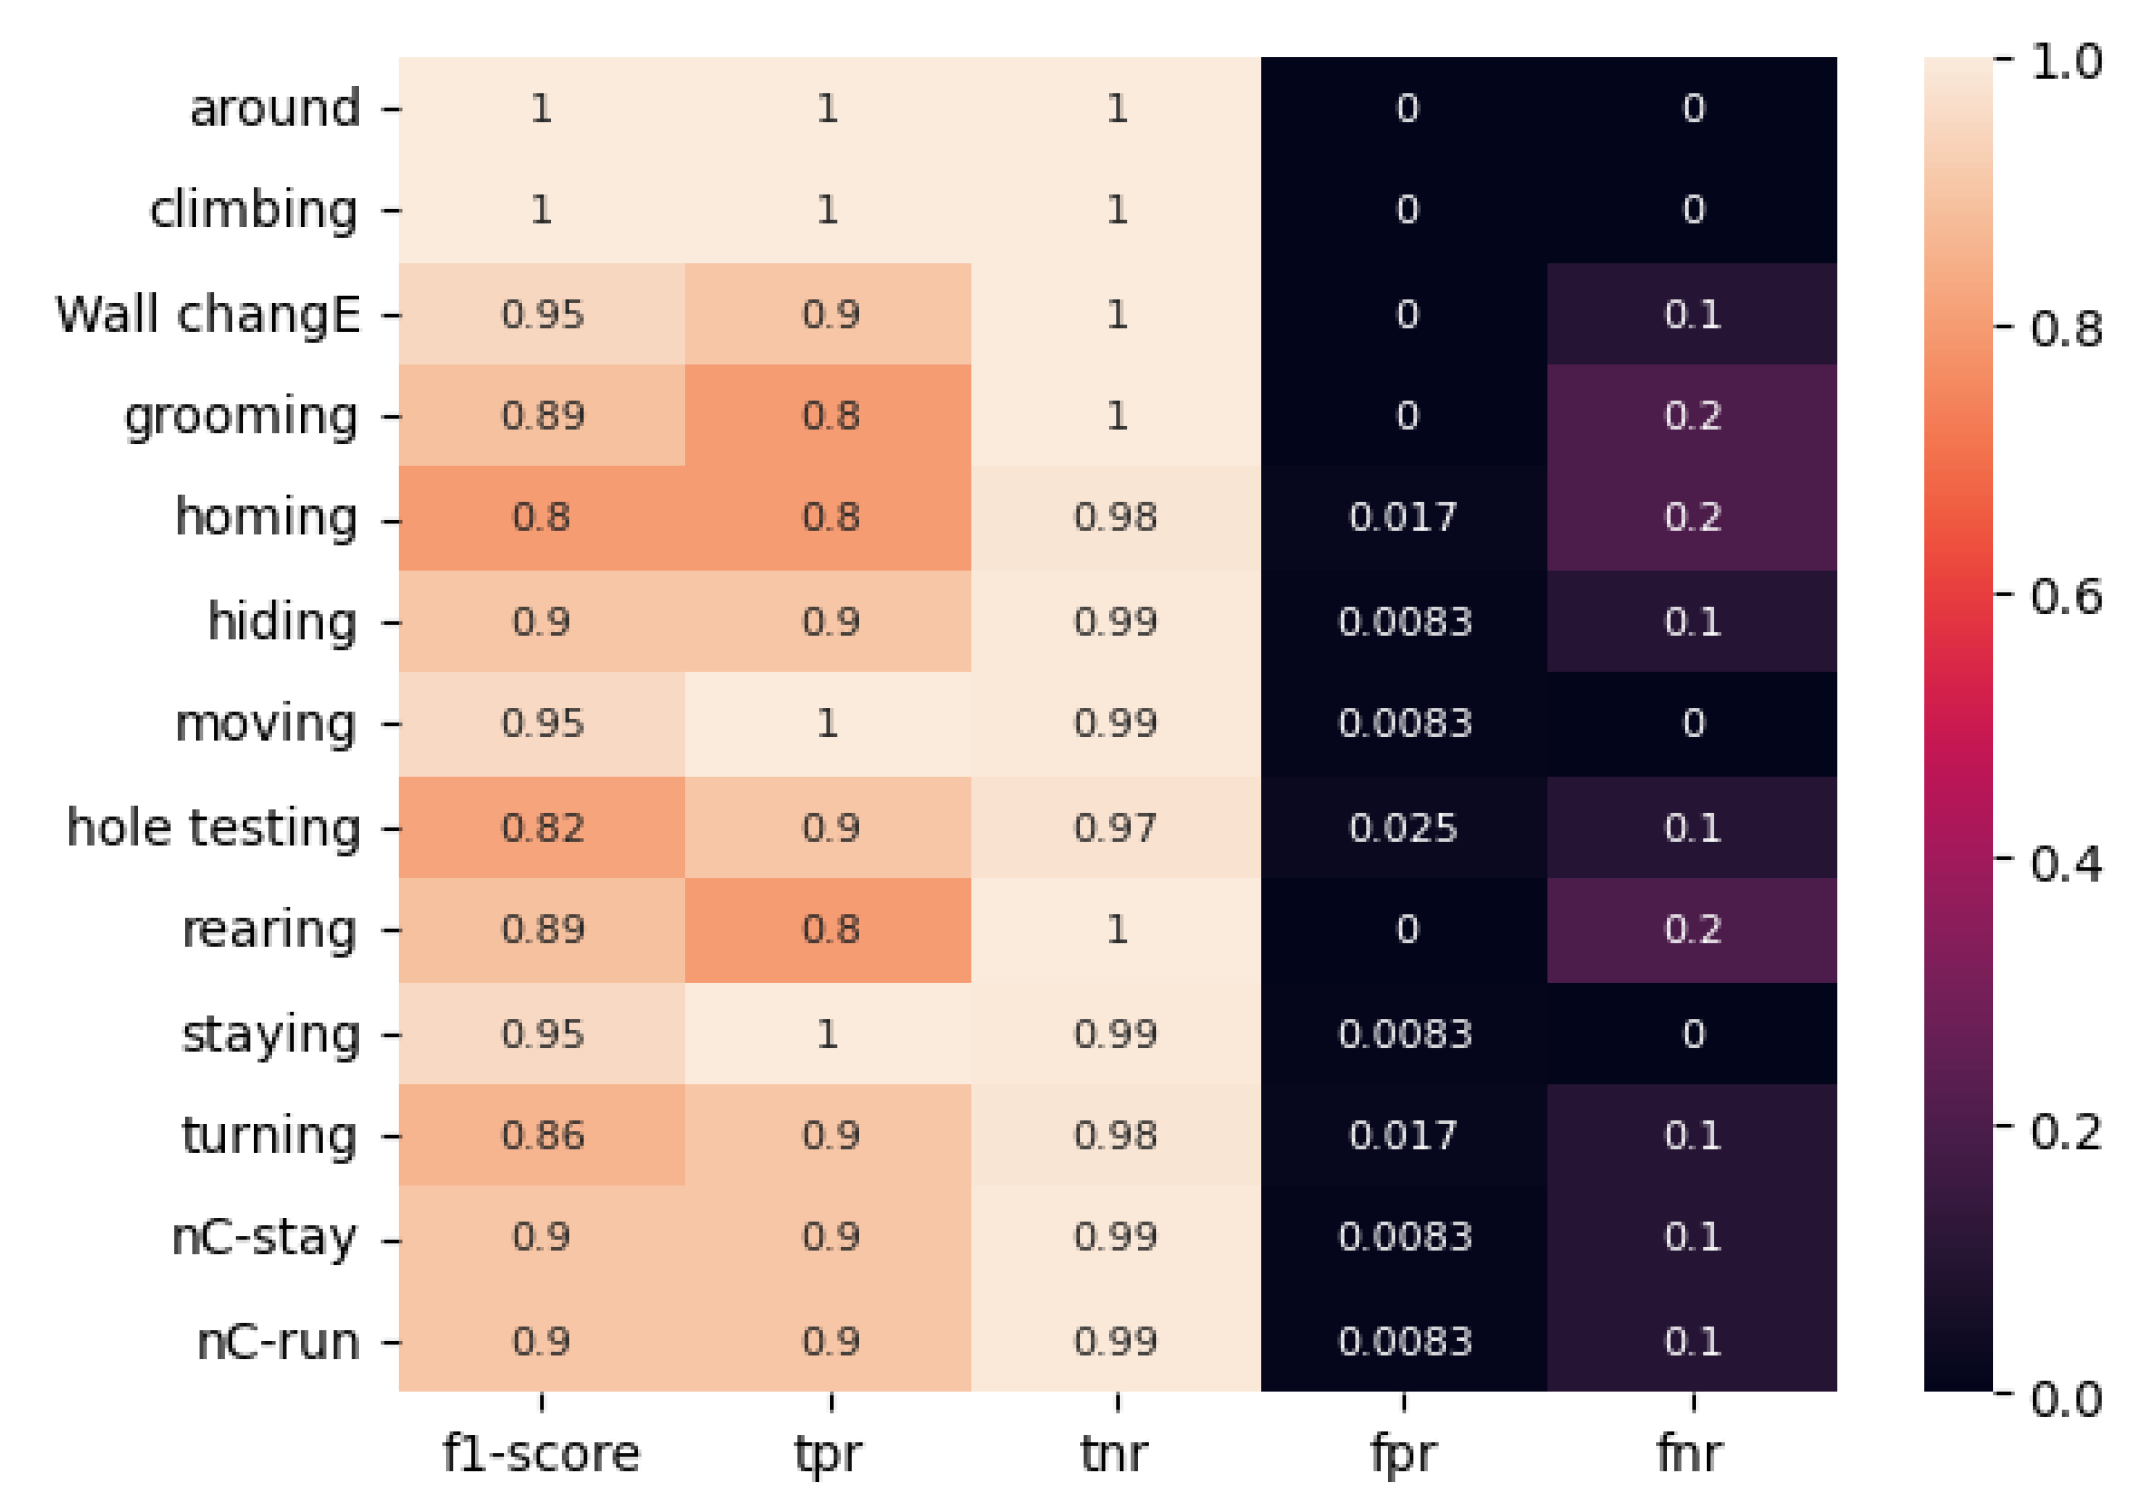2152x1506 pixels.
Task: Click the climbing tnr cell
Action: [x=1115, y=209]
